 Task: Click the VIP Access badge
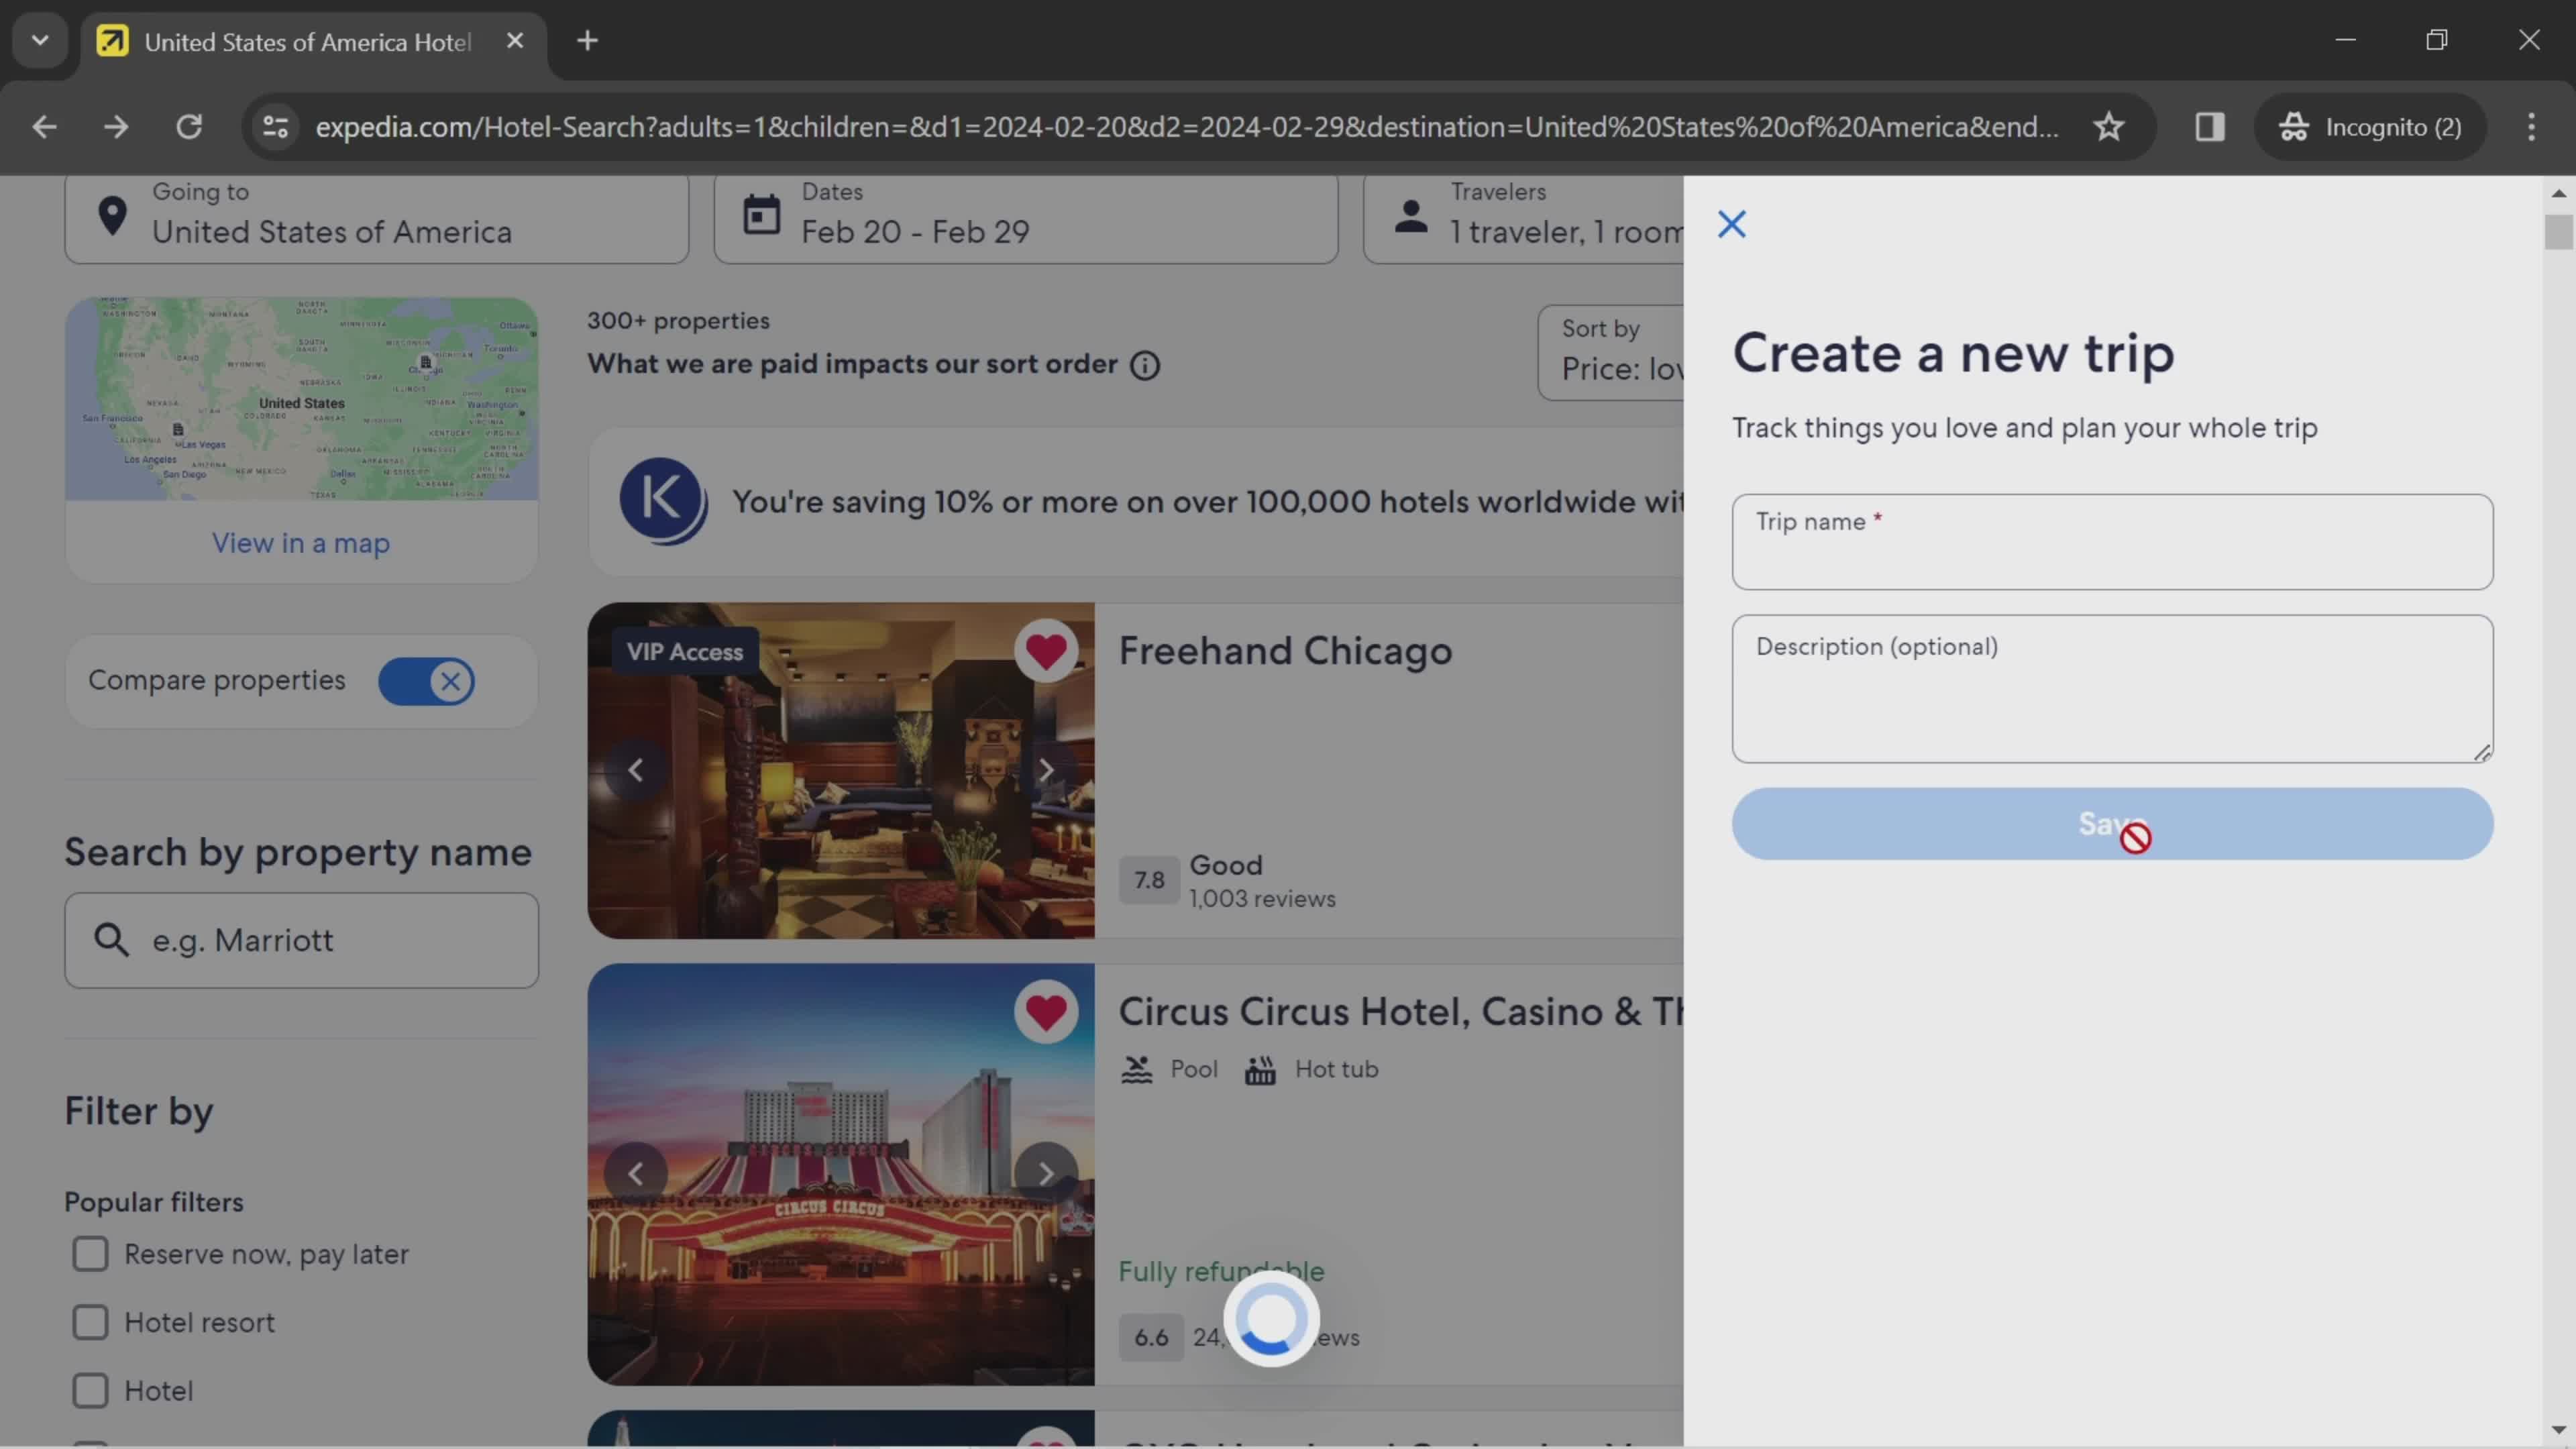(685, 652)
